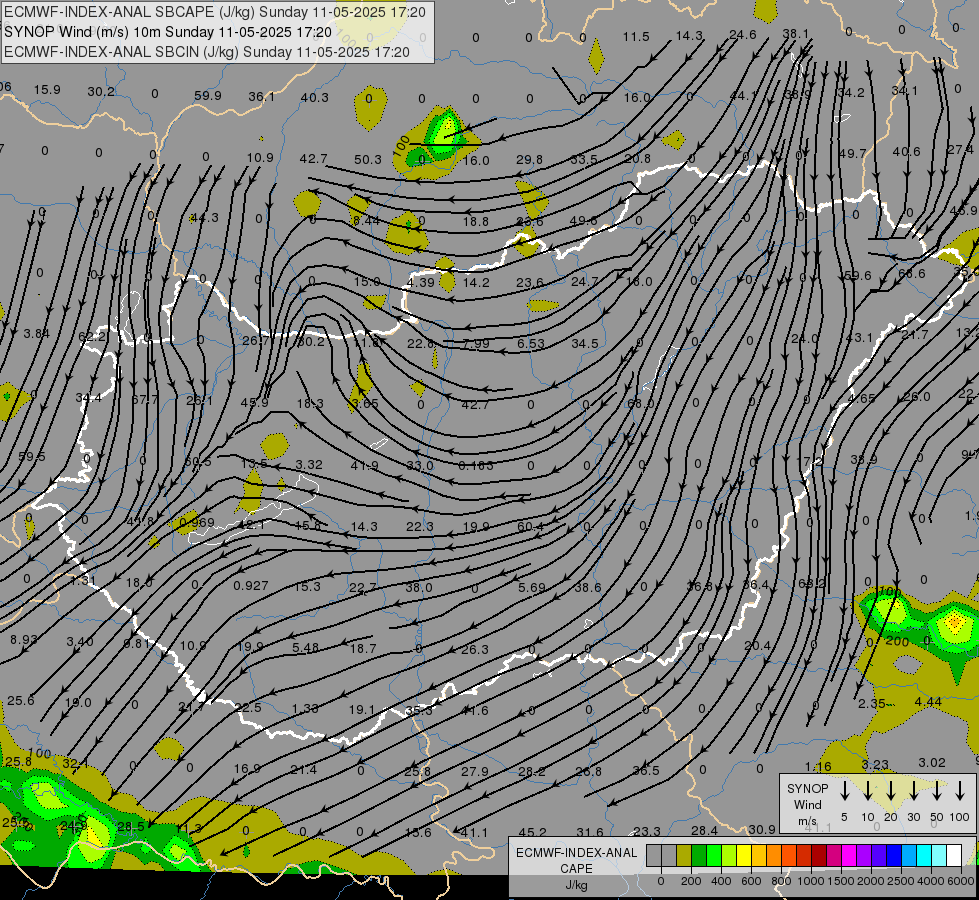This screenshot has width=979, height=900.
Task: Pick the olive swatch in CAPE legend
Action: click(x=684, y=856)
